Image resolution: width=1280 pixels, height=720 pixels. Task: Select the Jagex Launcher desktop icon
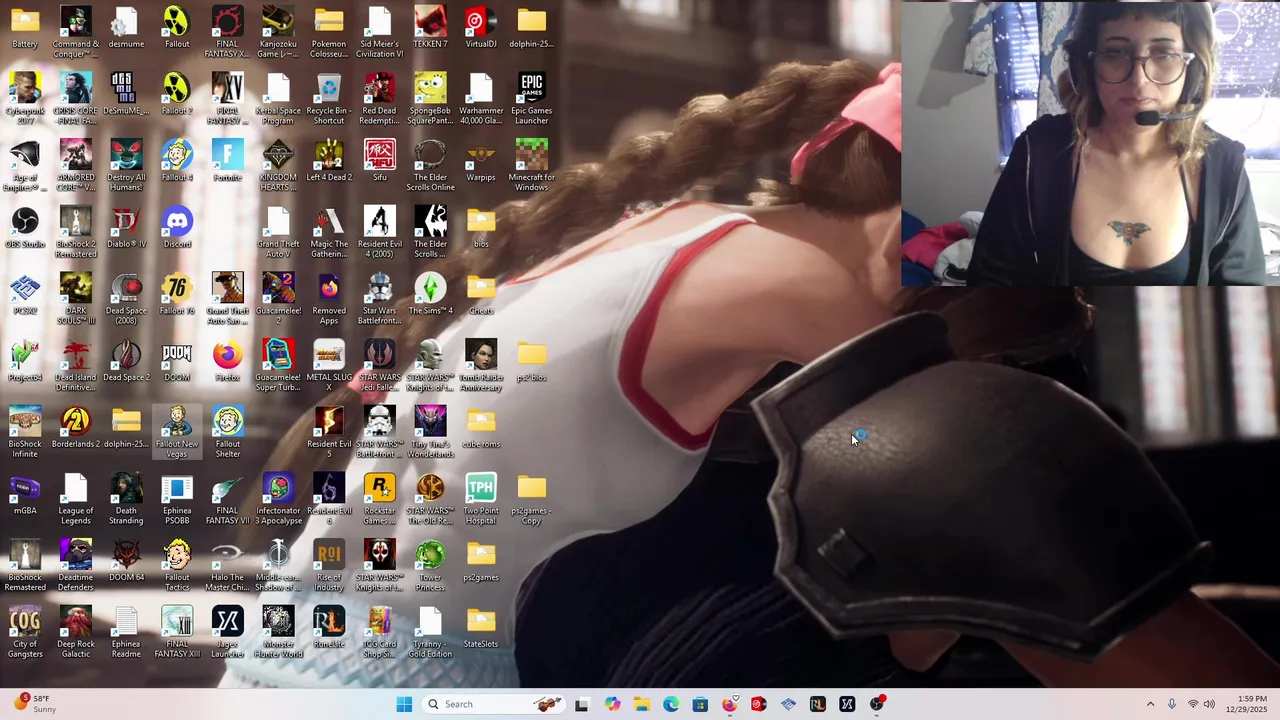[x=228, y=632]
